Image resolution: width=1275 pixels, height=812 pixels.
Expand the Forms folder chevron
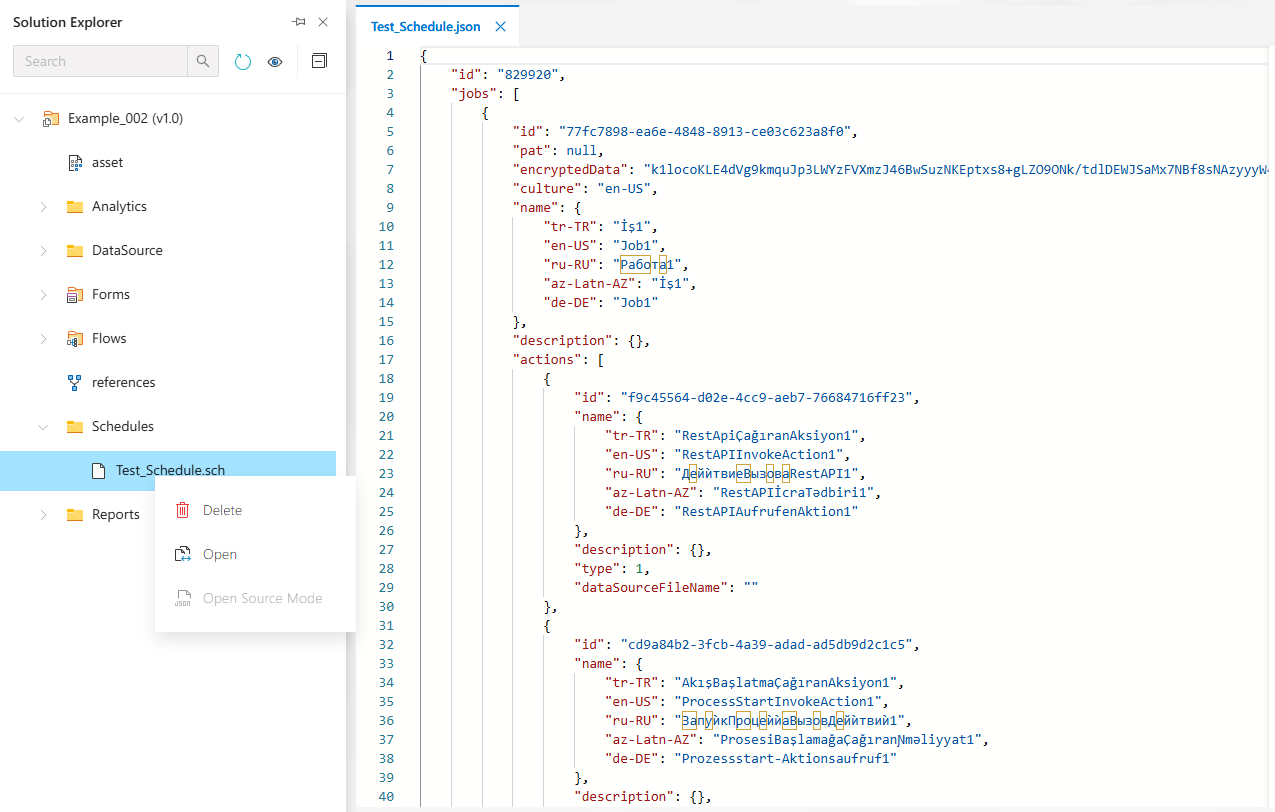[x=43, y=295]
